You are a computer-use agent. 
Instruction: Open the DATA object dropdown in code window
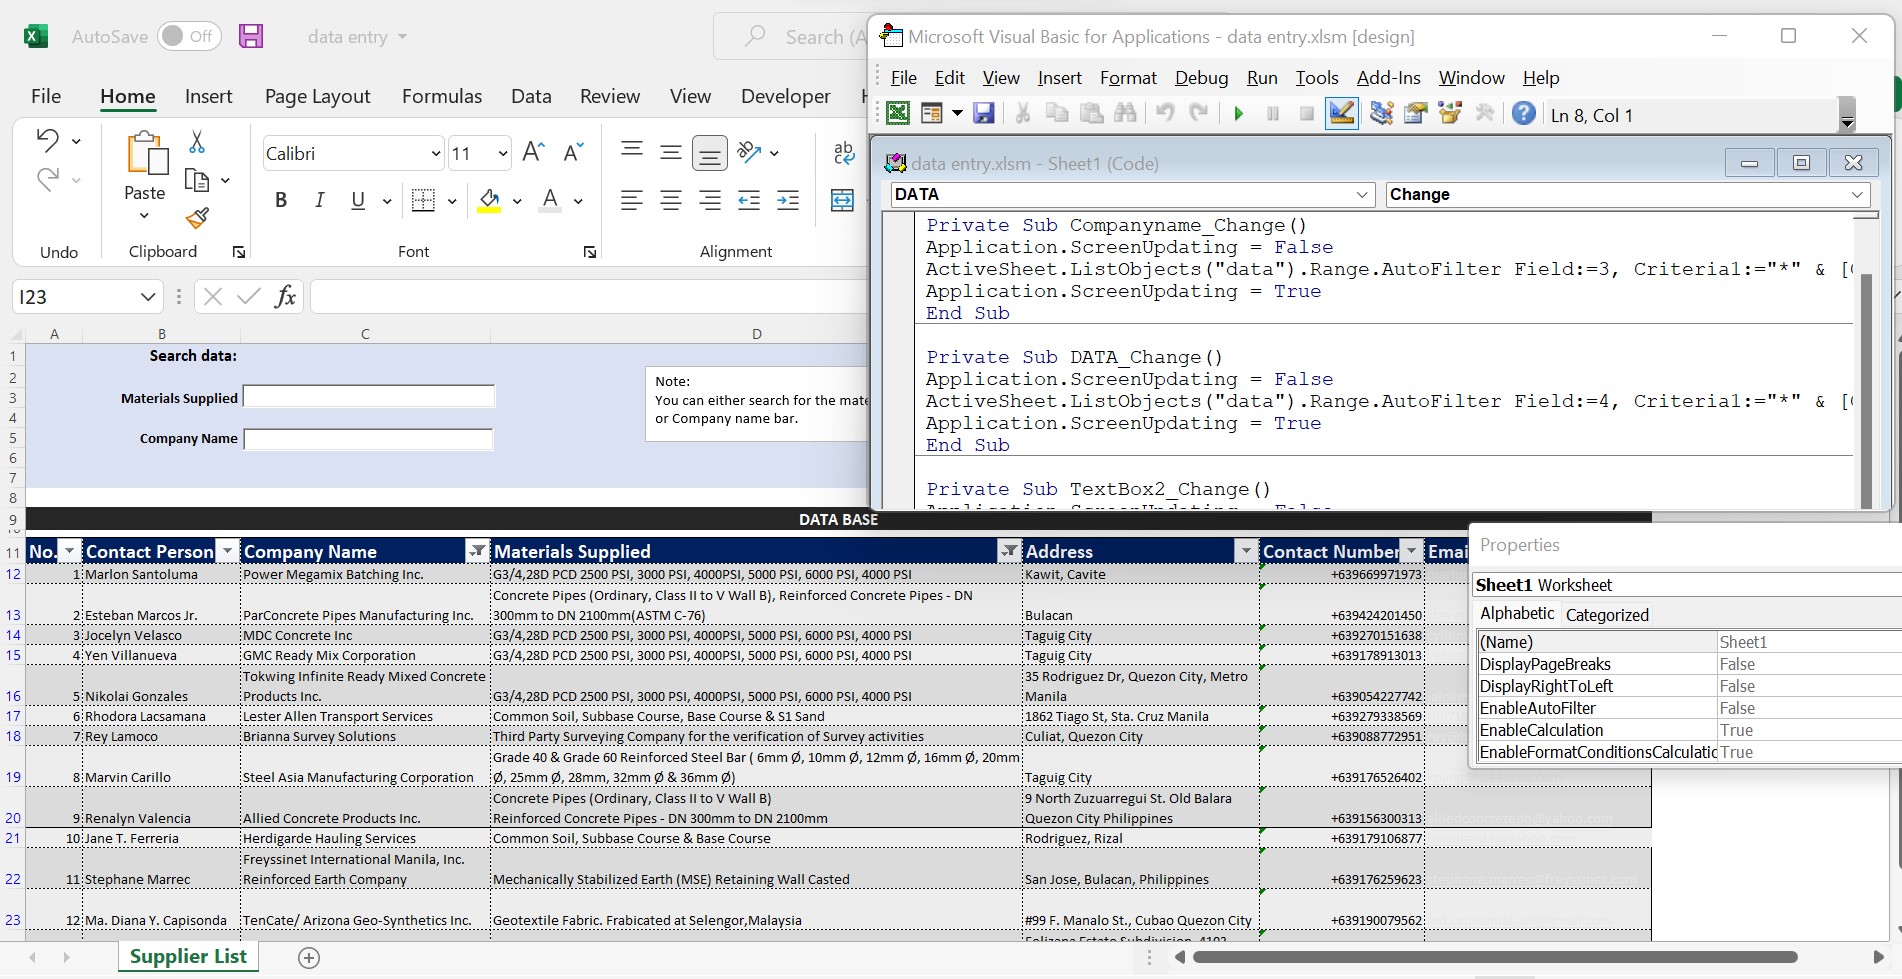pos(1361,195)
